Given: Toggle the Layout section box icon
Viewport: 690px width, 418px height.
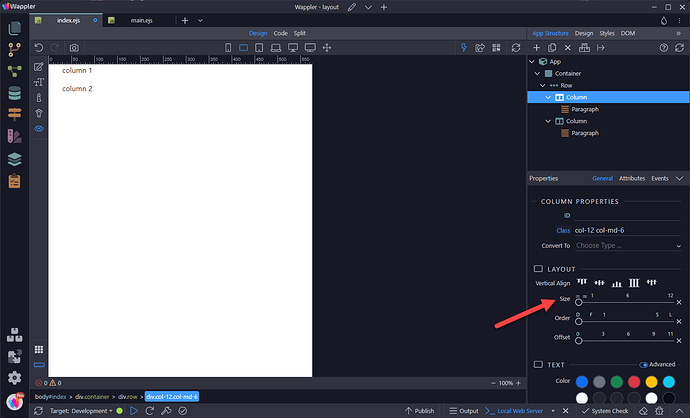Looking at the screenshot, I should pos(538,268).
